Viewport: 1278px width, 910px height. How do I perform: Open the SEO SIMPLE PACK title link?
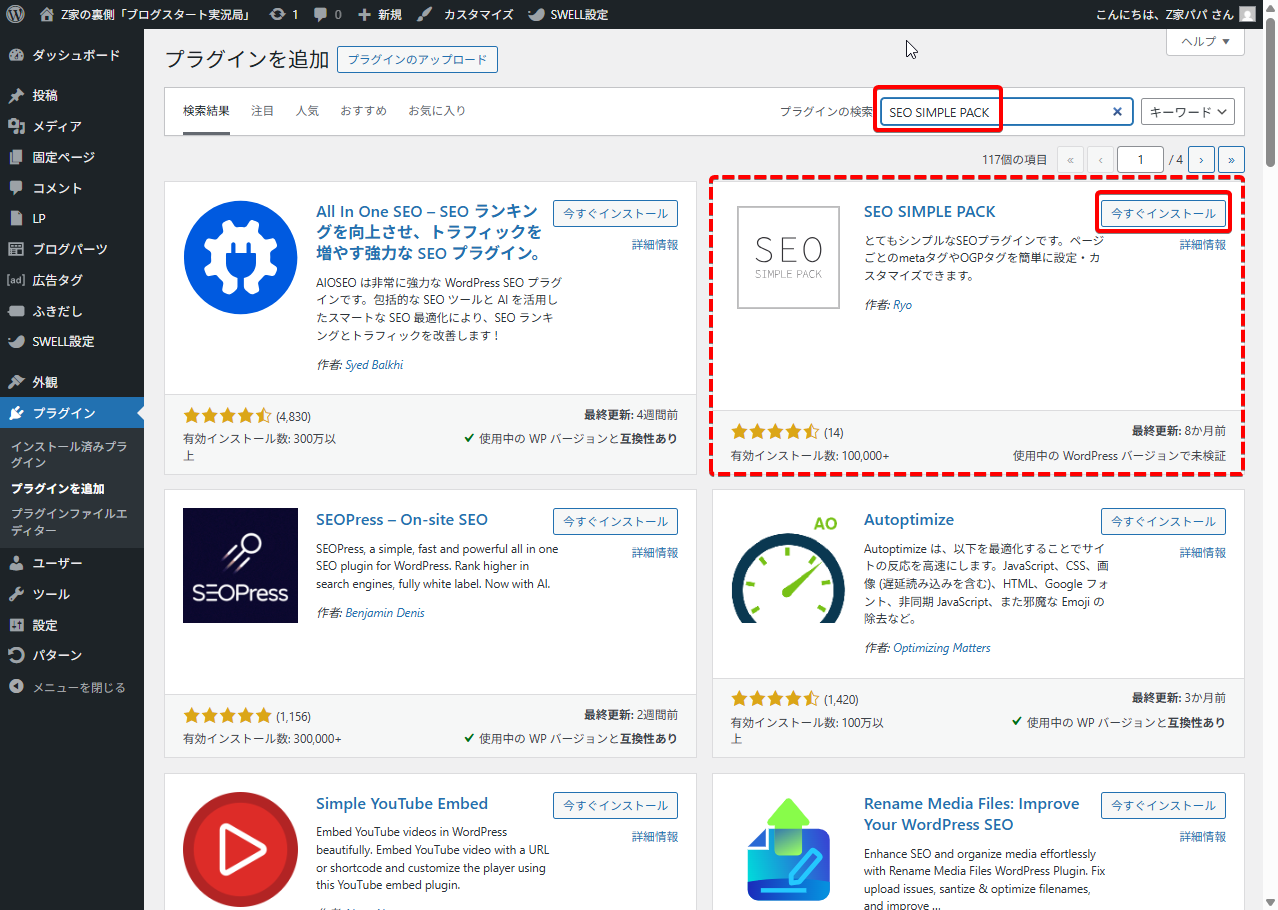tap(930, 212)
